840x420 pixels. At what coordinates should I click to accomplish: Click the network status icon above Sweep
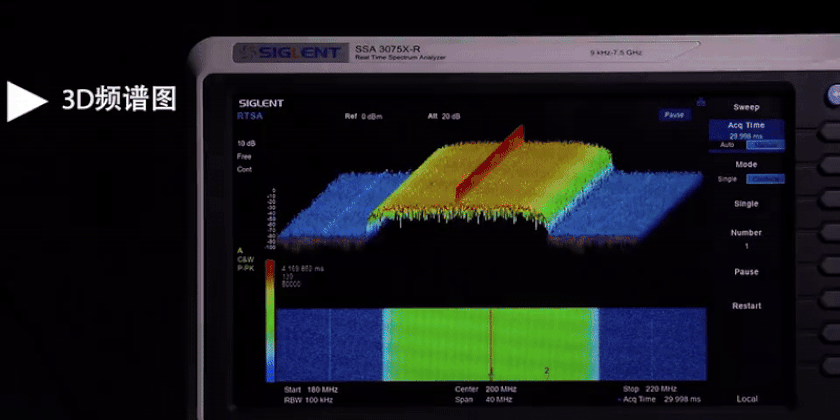pyautogui.click(x=701, y=101)
